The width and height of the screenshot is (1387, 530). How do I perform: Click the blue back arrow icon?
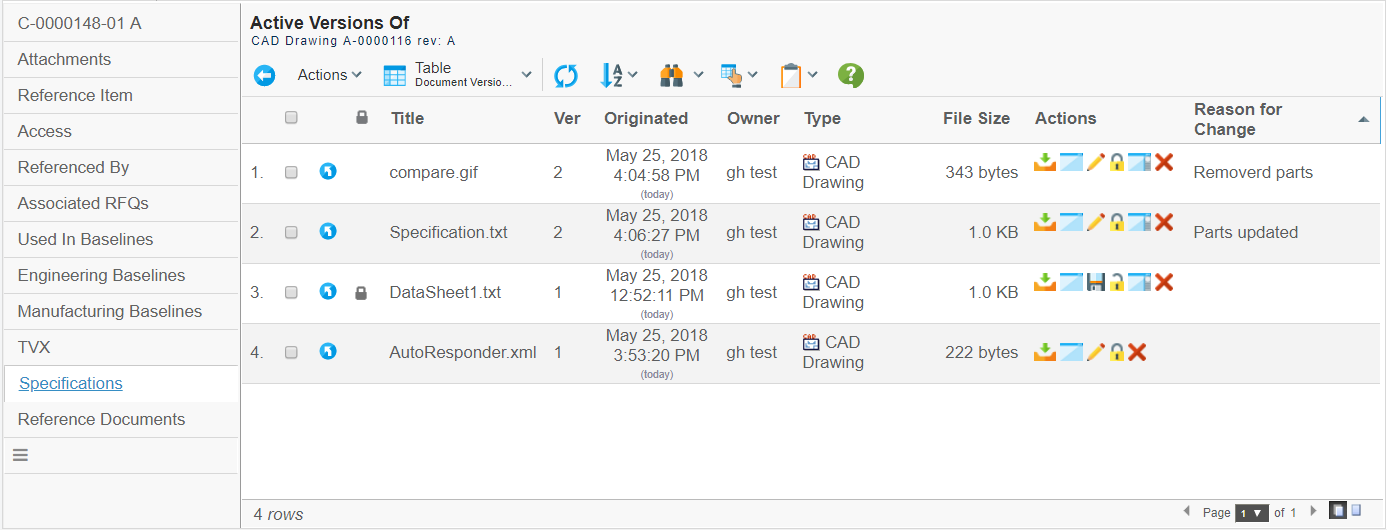(264, 76)
